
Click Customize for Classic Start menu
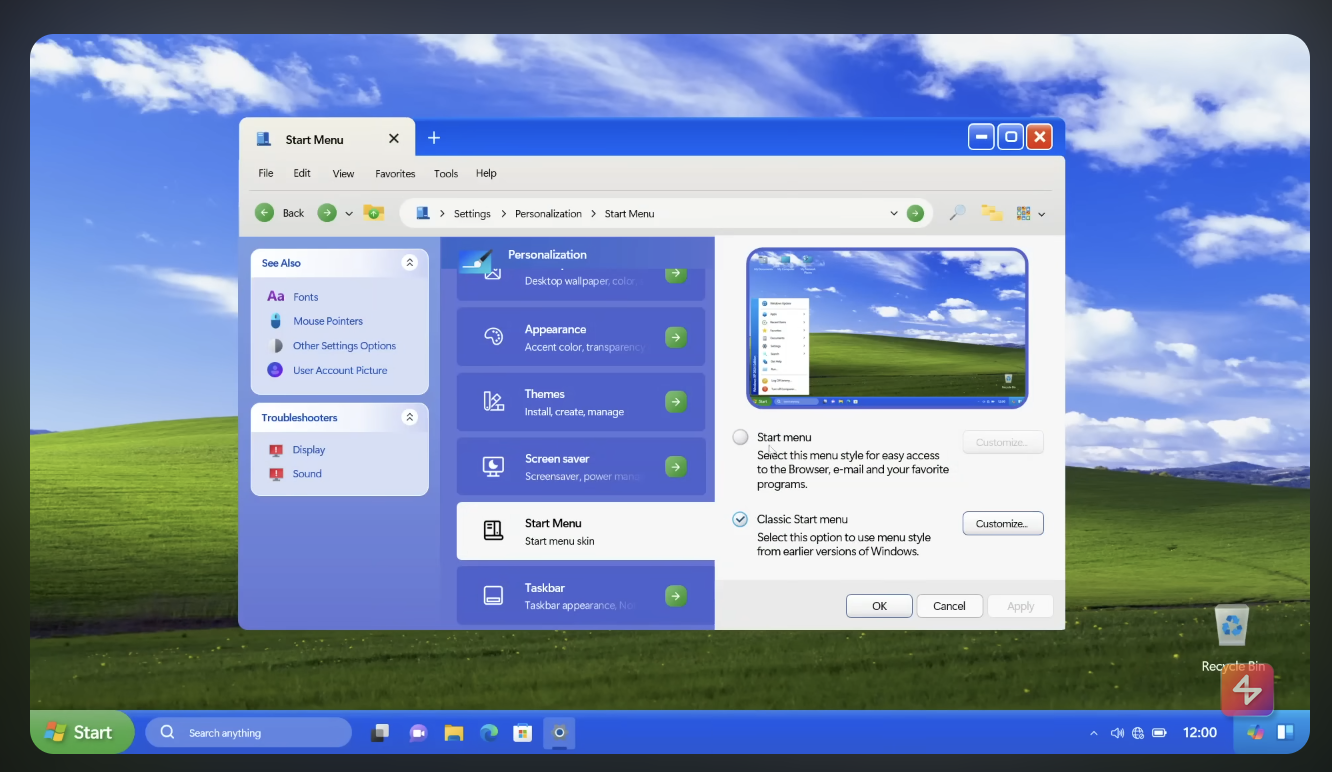(1002, 523)
